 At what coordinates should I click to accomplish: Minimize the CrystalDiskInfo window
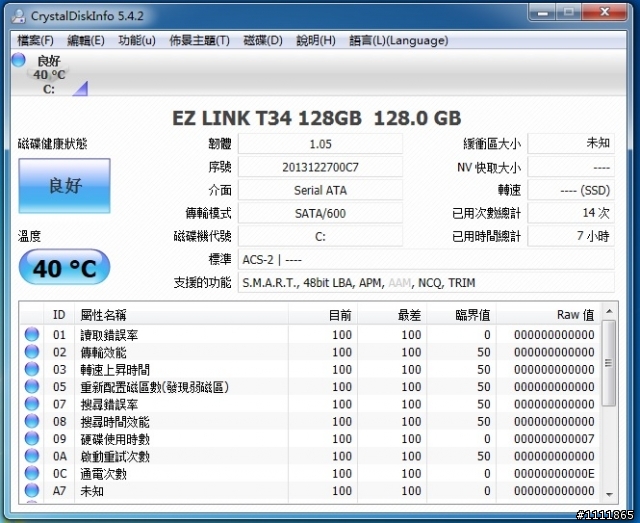542,12
